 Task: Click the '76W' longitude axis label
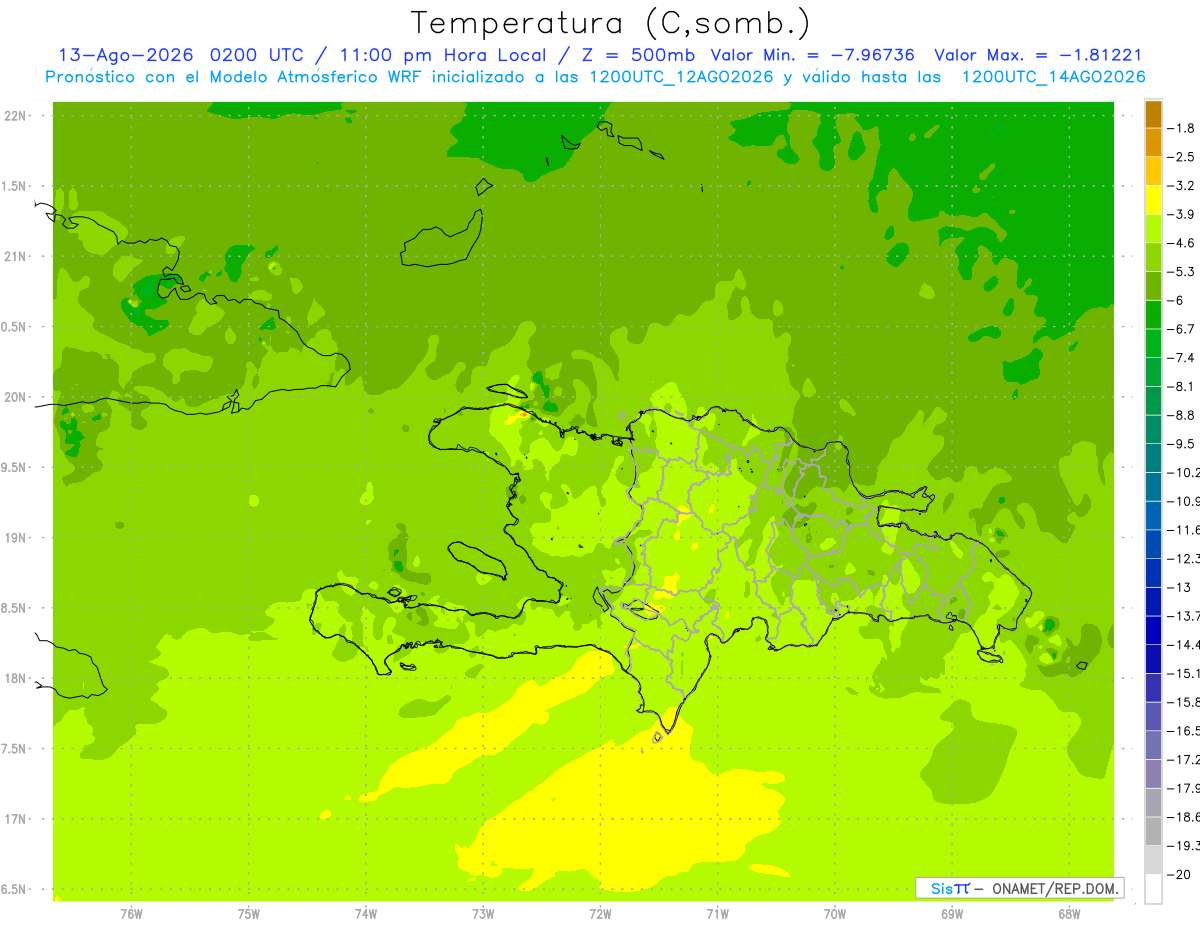click(131, 914)
